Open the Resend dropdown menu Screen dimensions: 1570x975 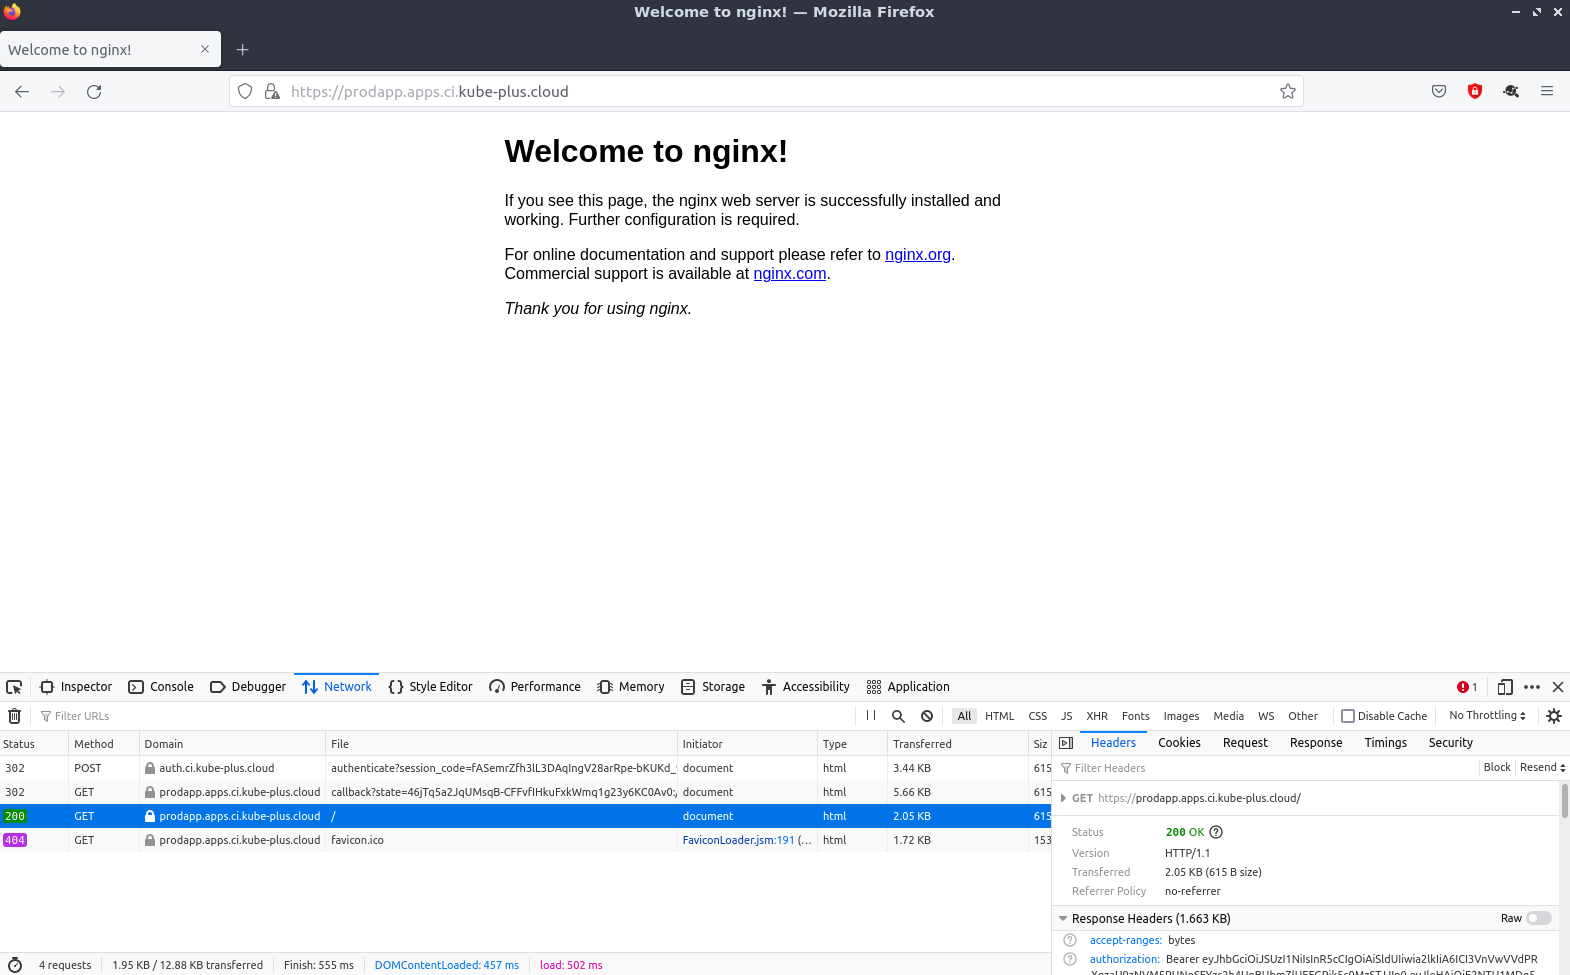[x=1542, y=767]
